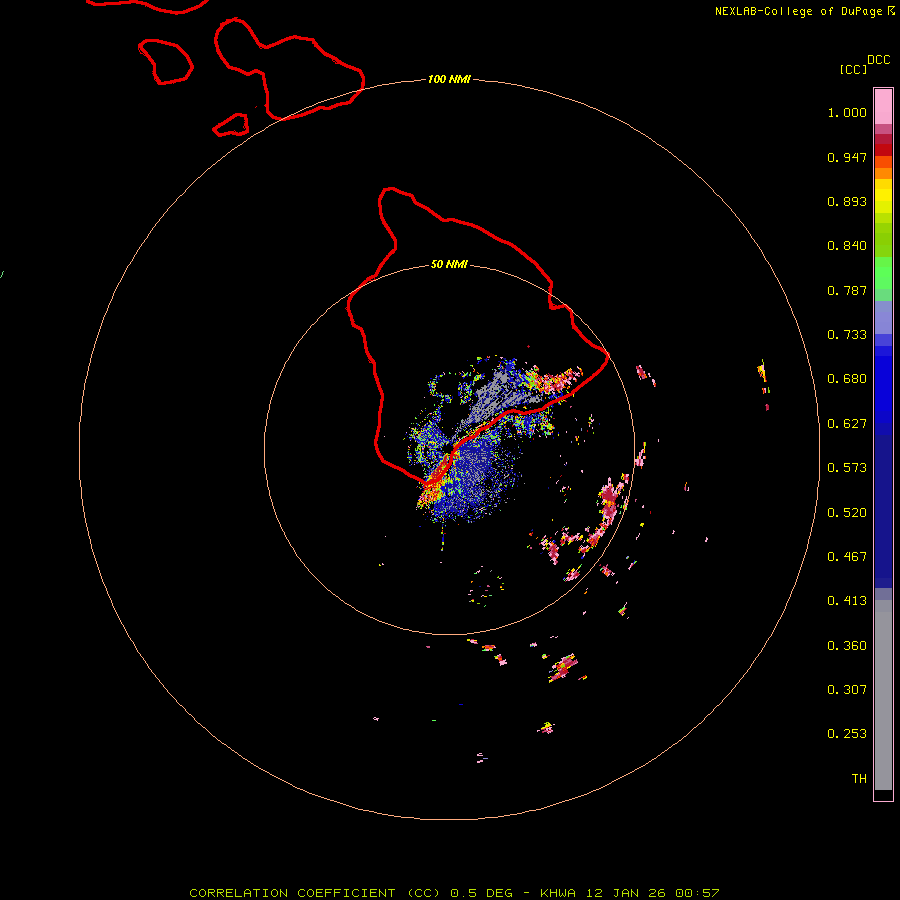Select the 0.947 scale value
The width and height of the screenshot is (900, 900).
point(847,157)
